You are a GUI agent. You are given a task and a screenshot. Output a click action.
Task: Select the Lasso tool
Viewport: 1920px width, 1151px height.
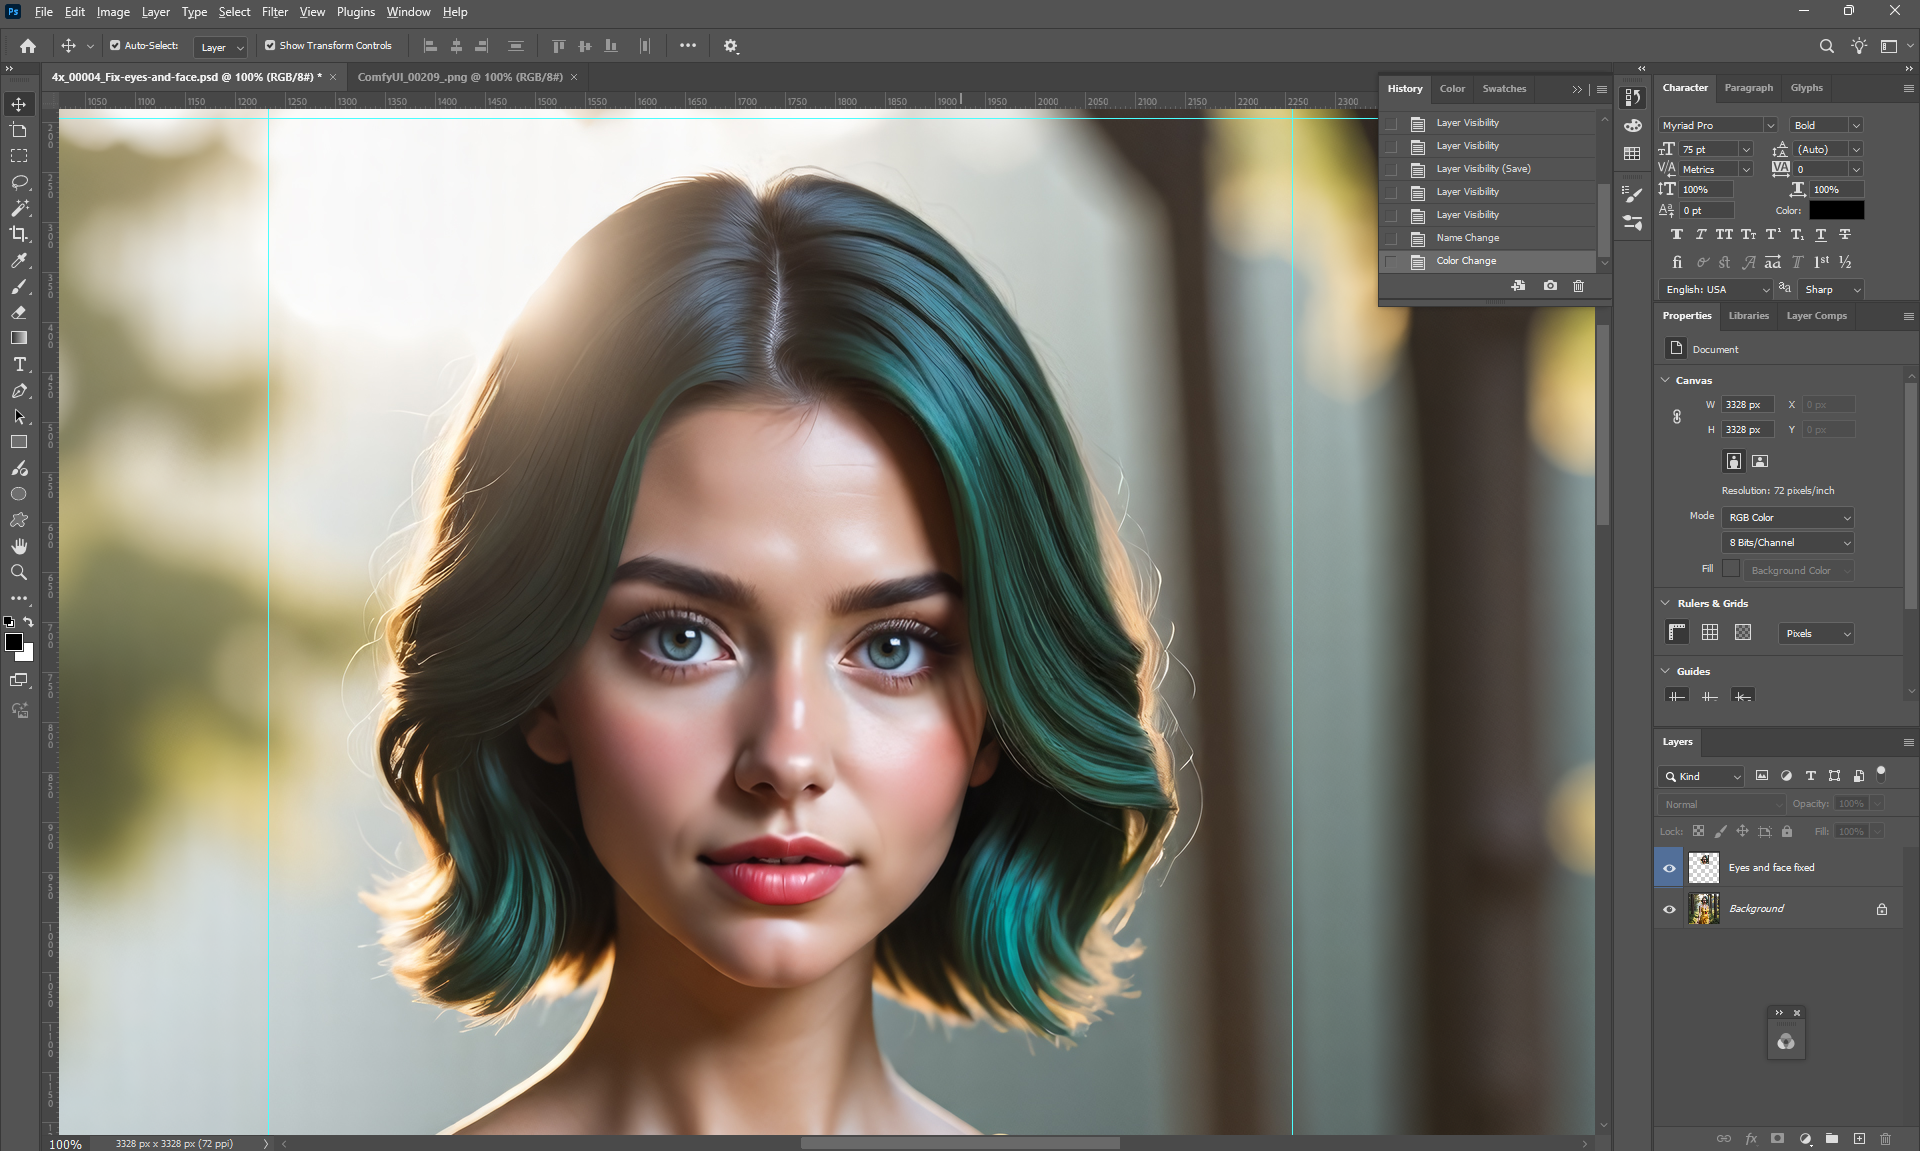[19, 182]
